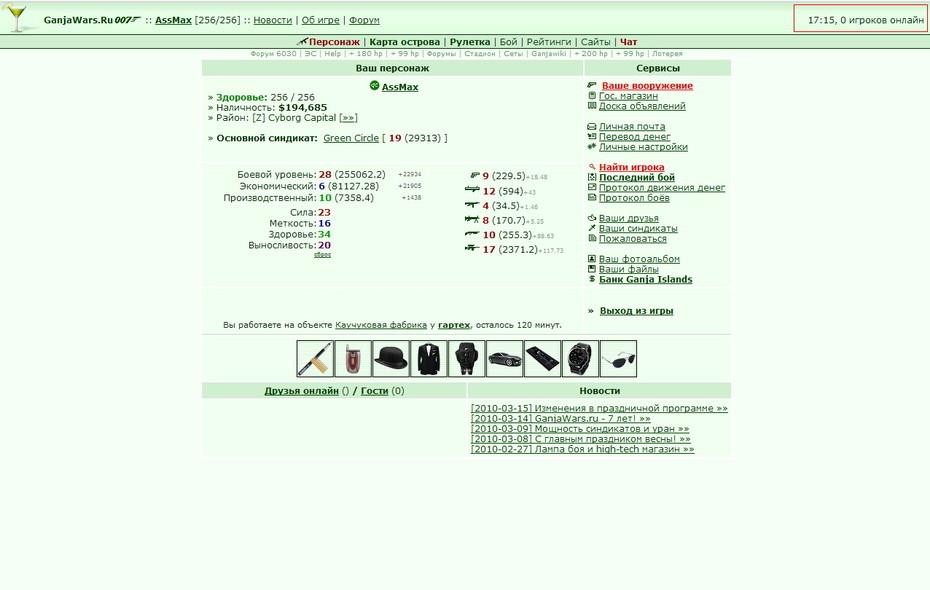This screenshot has width=930, height=590.
Task: Open the Пожаловаться link
Action: point(632,238)
